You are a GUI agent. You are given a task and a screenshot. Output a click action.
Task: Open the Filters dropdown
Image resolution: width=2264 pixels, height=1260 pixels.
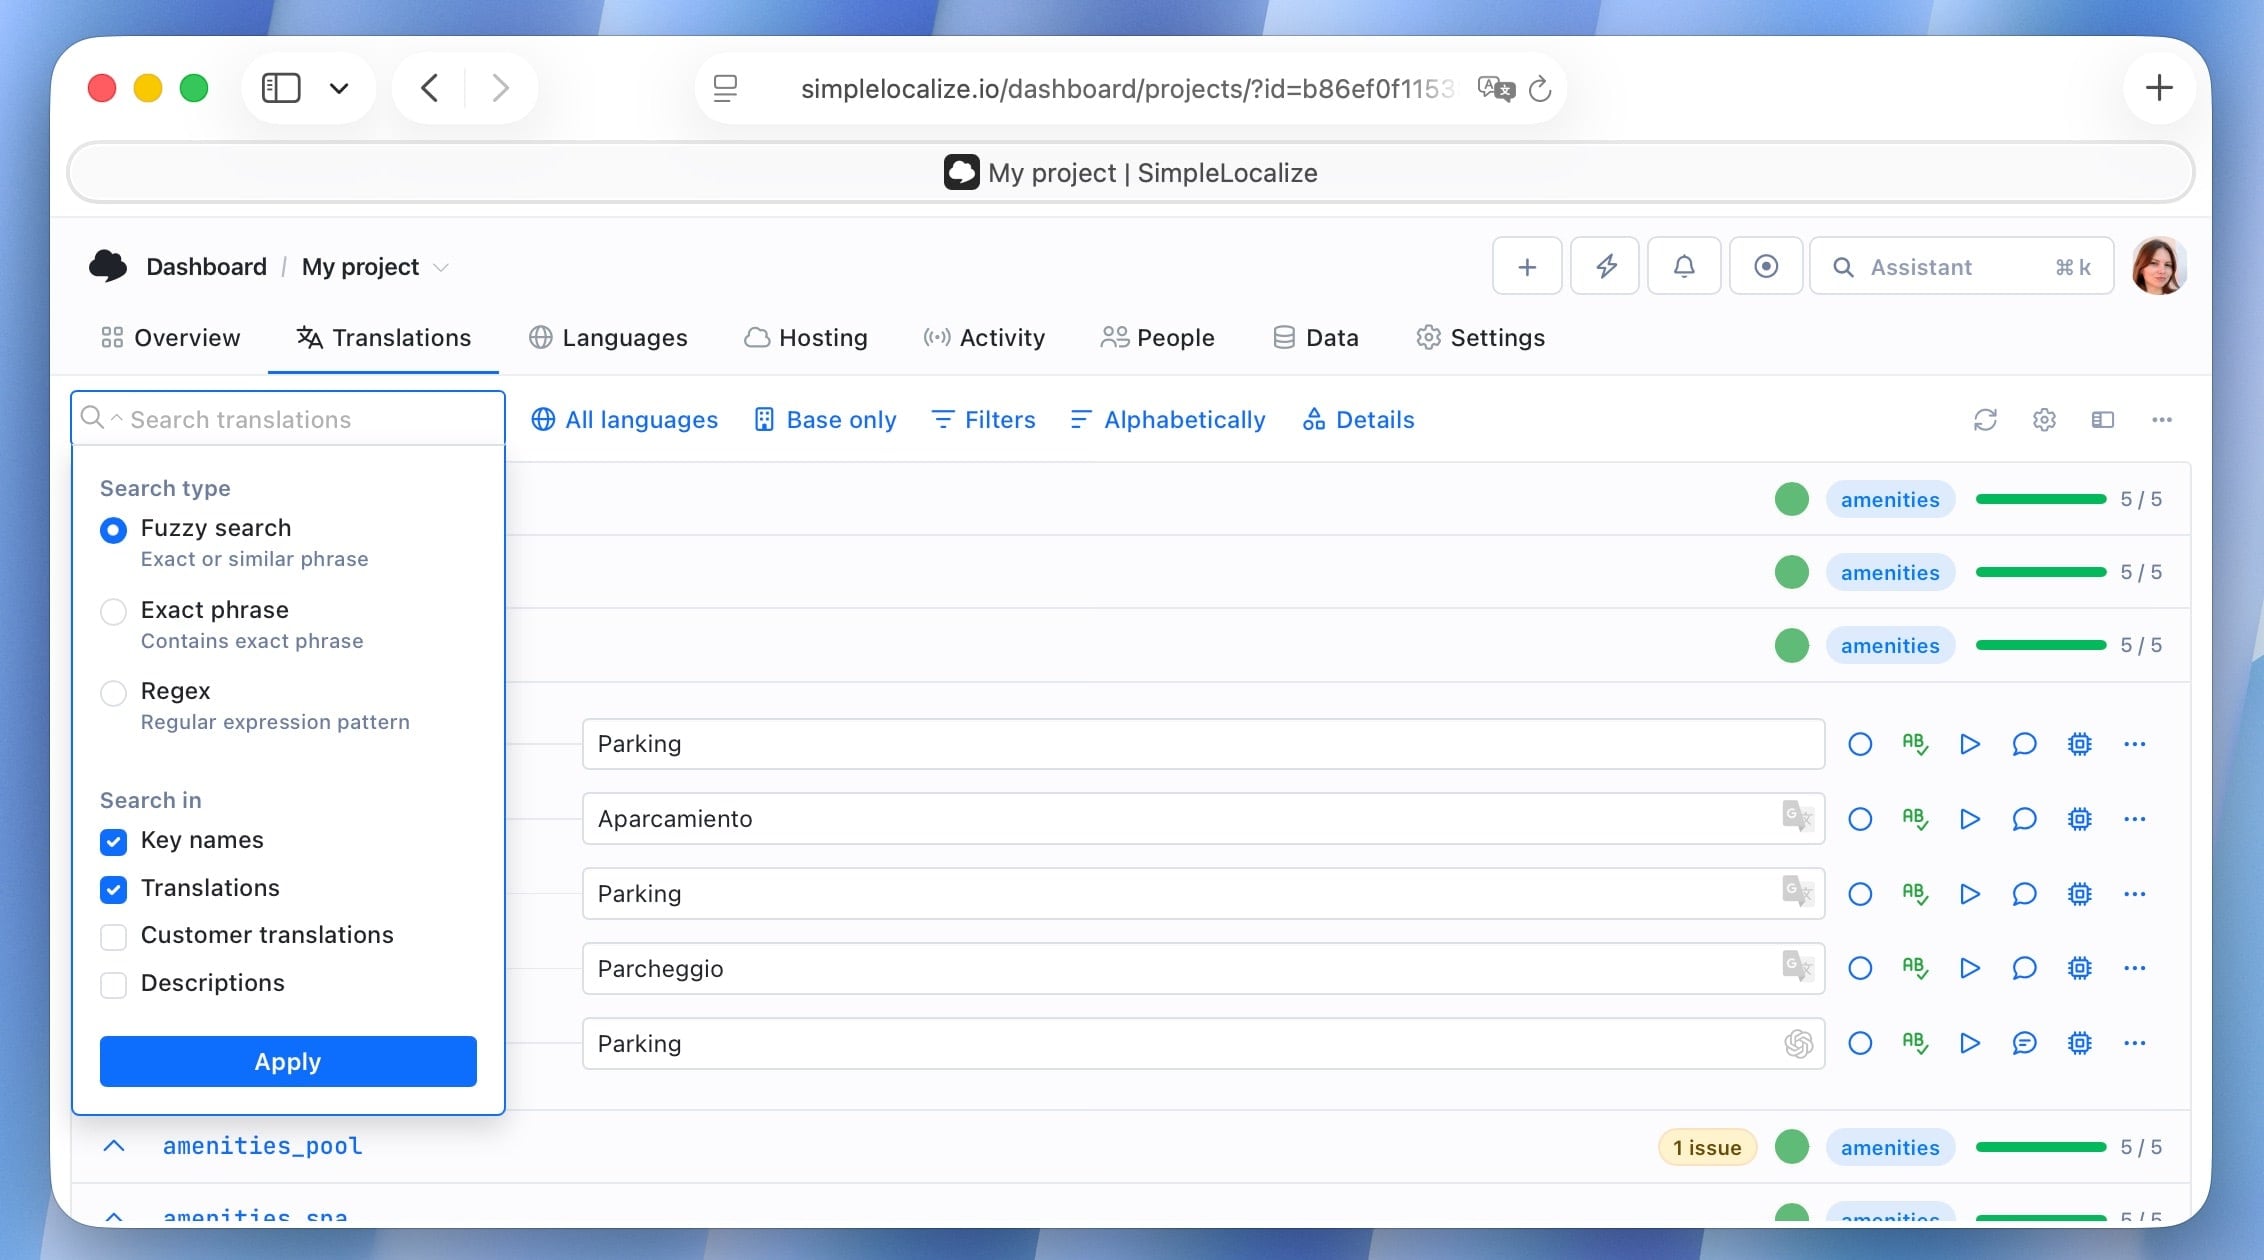click(983, 420)
